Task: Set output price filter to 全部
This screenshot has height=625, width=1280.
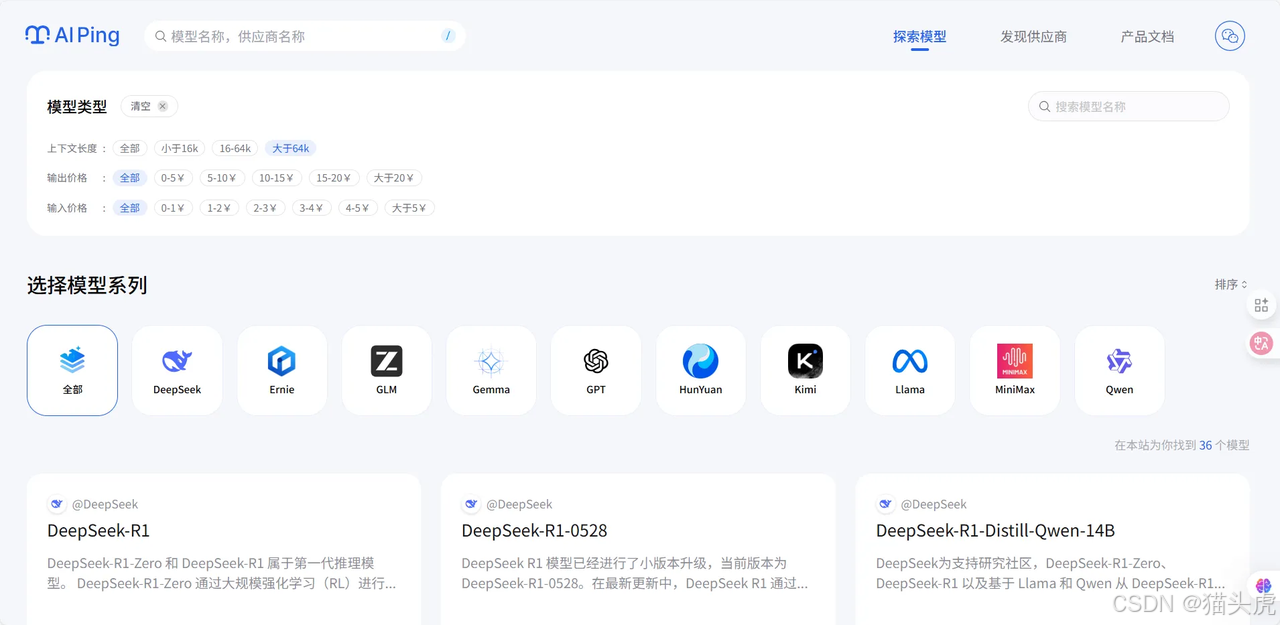Action: pyautogui.click(x=130, y=178)
